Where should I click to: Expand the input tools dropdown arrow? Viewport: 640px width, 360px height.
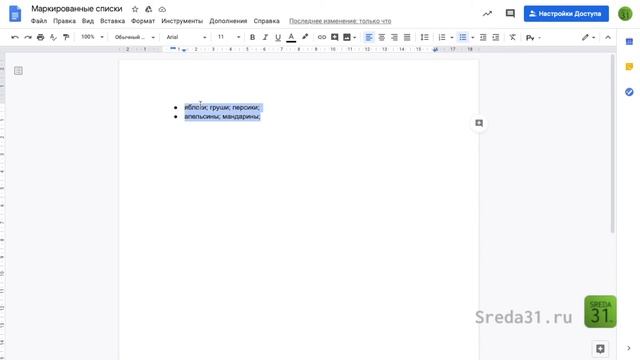pyautogui.click(x=539, y=38)
